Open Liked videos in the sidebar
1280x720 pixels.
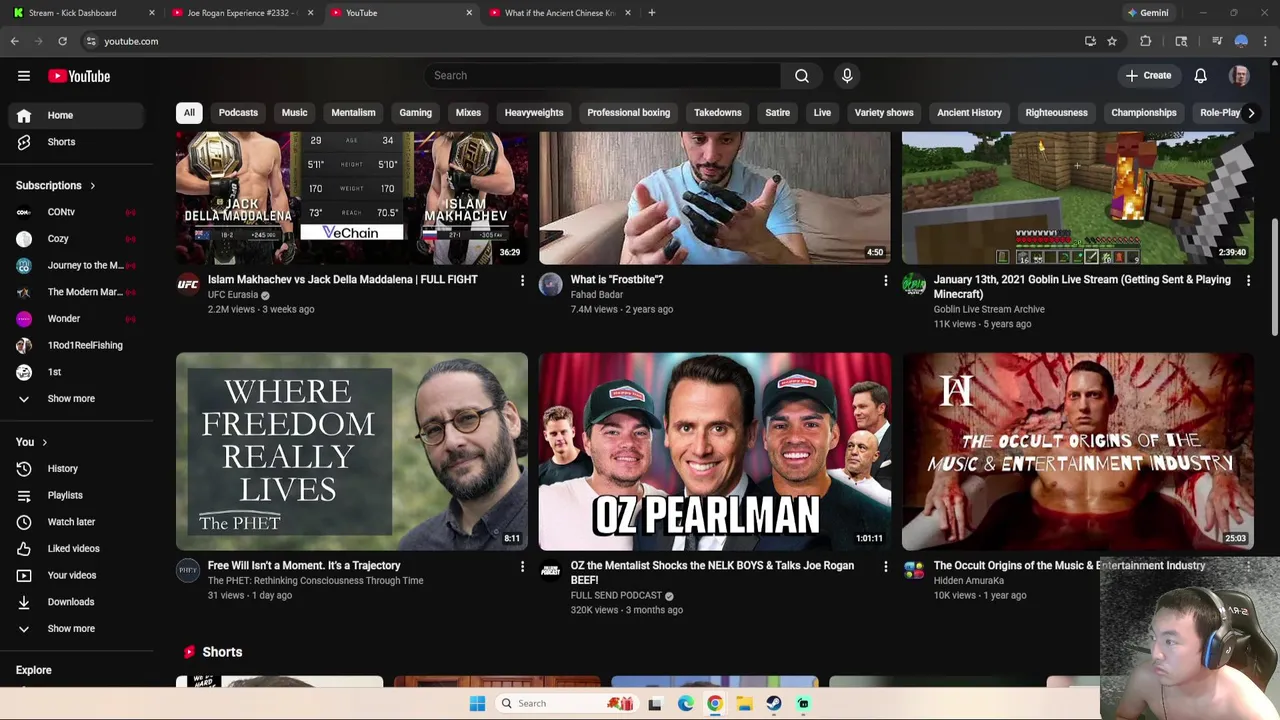coord(76,549)
